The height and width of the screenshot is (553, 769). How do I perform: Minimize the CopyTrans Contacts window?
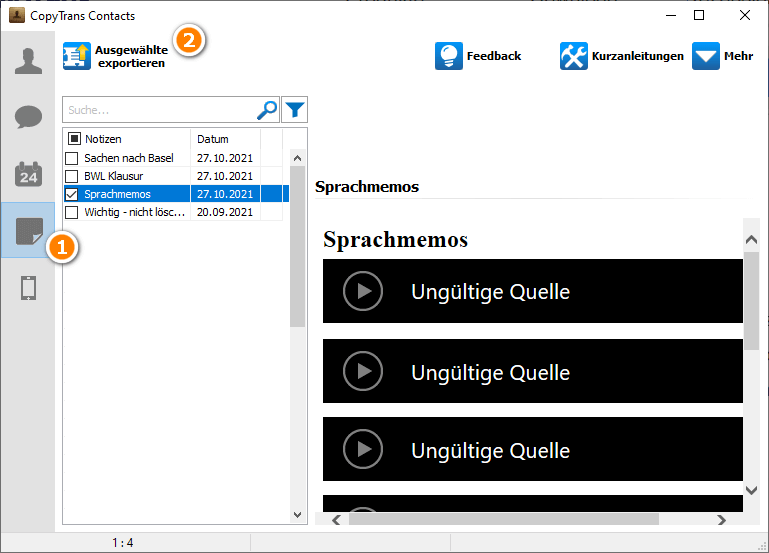point(671,15)
